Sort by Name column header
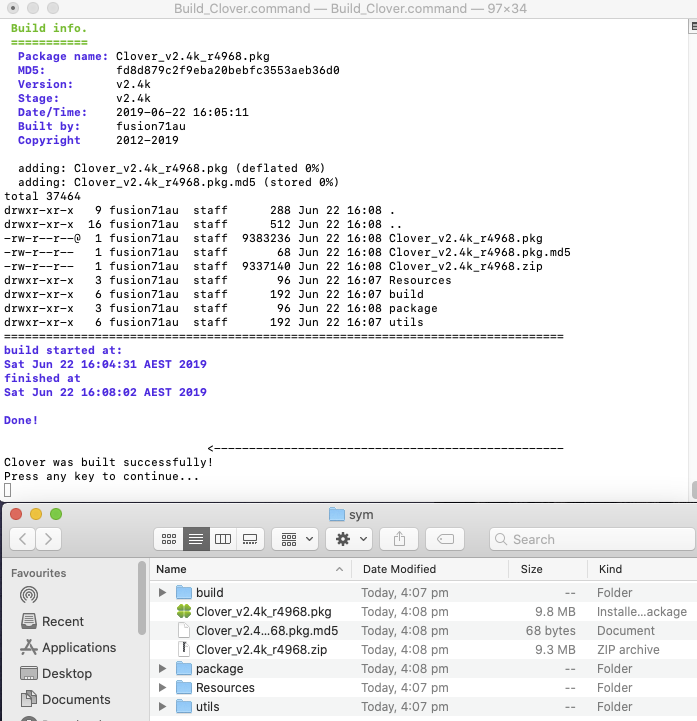 [x=251, y=569]
